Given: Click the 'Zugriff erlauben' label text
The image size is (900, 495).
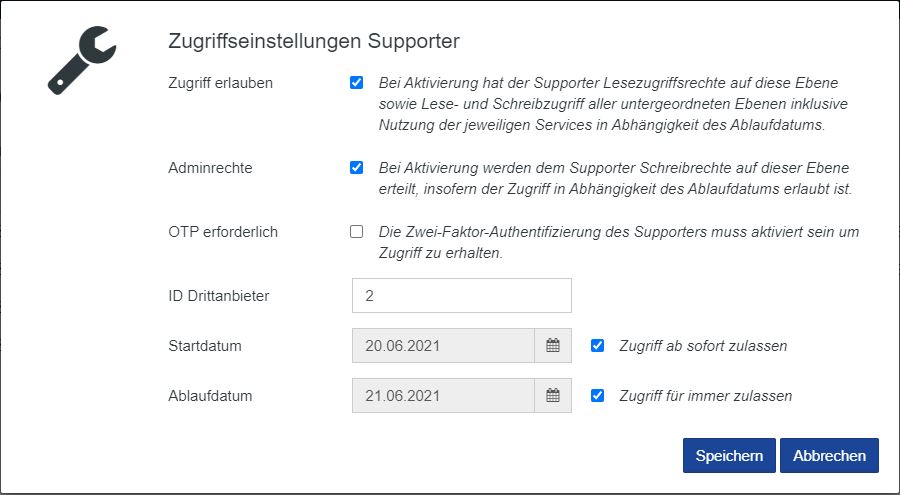Looking at the screenshot, I should pos(220,83).
